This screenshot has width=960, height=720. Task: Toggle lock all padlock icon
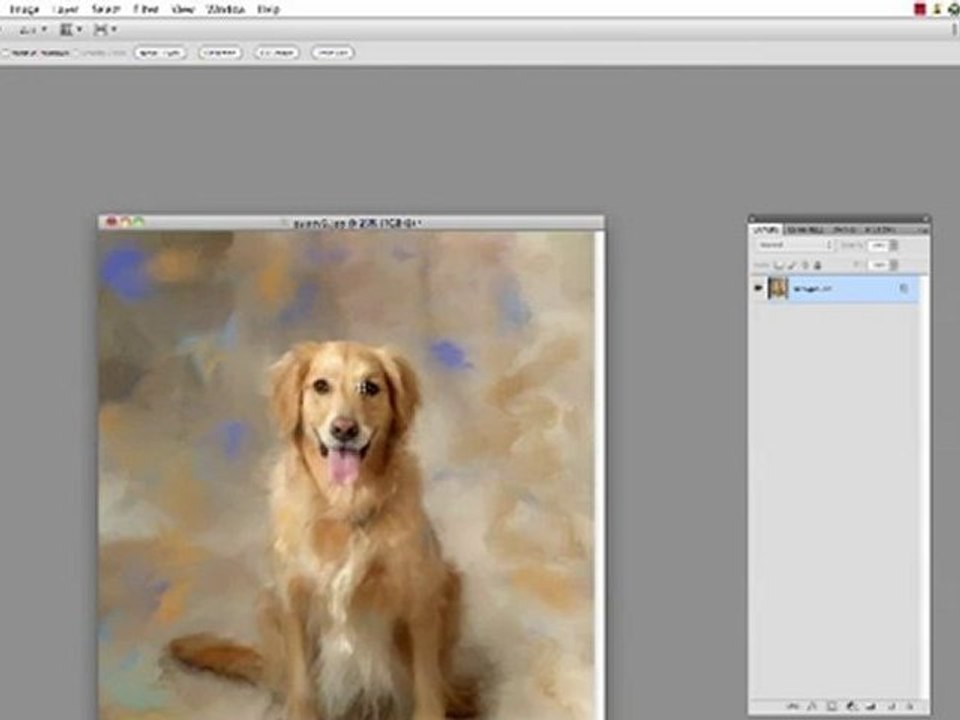tap(817, 265)
